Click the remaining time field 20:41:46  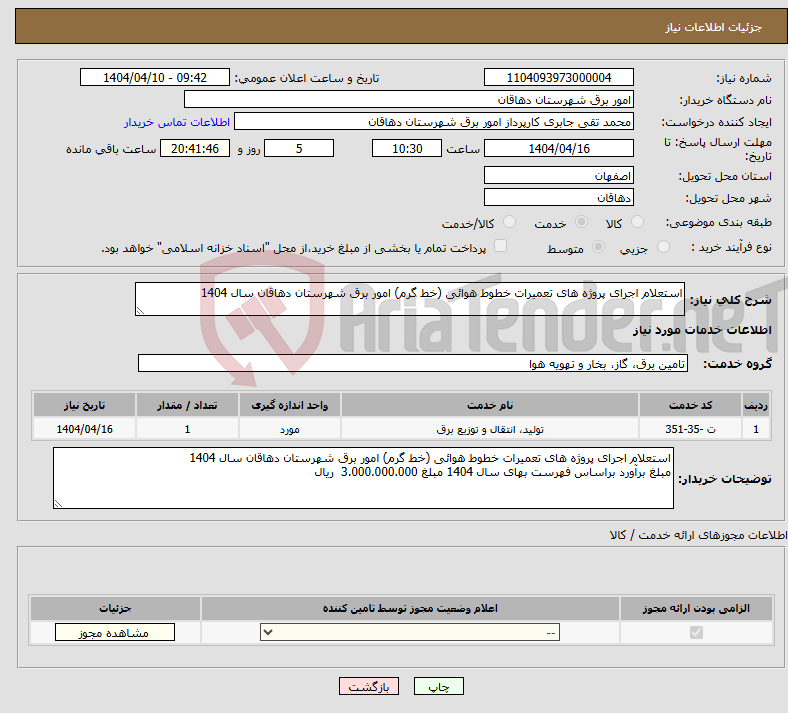[195, 148]
